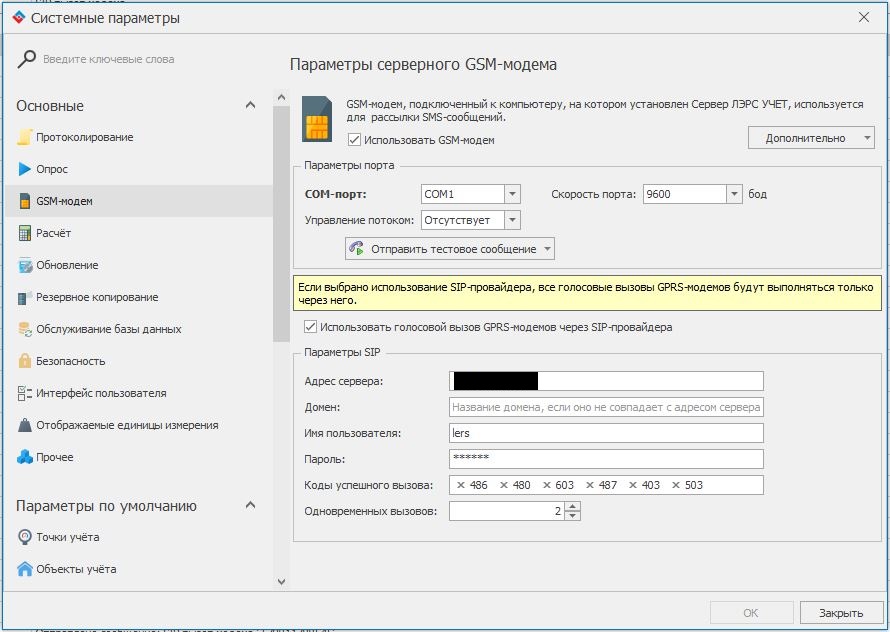The height and width of the screenshot is (632, 890).
Task: Click the Расчёт calculator icon
Action: tap(25, 233)
